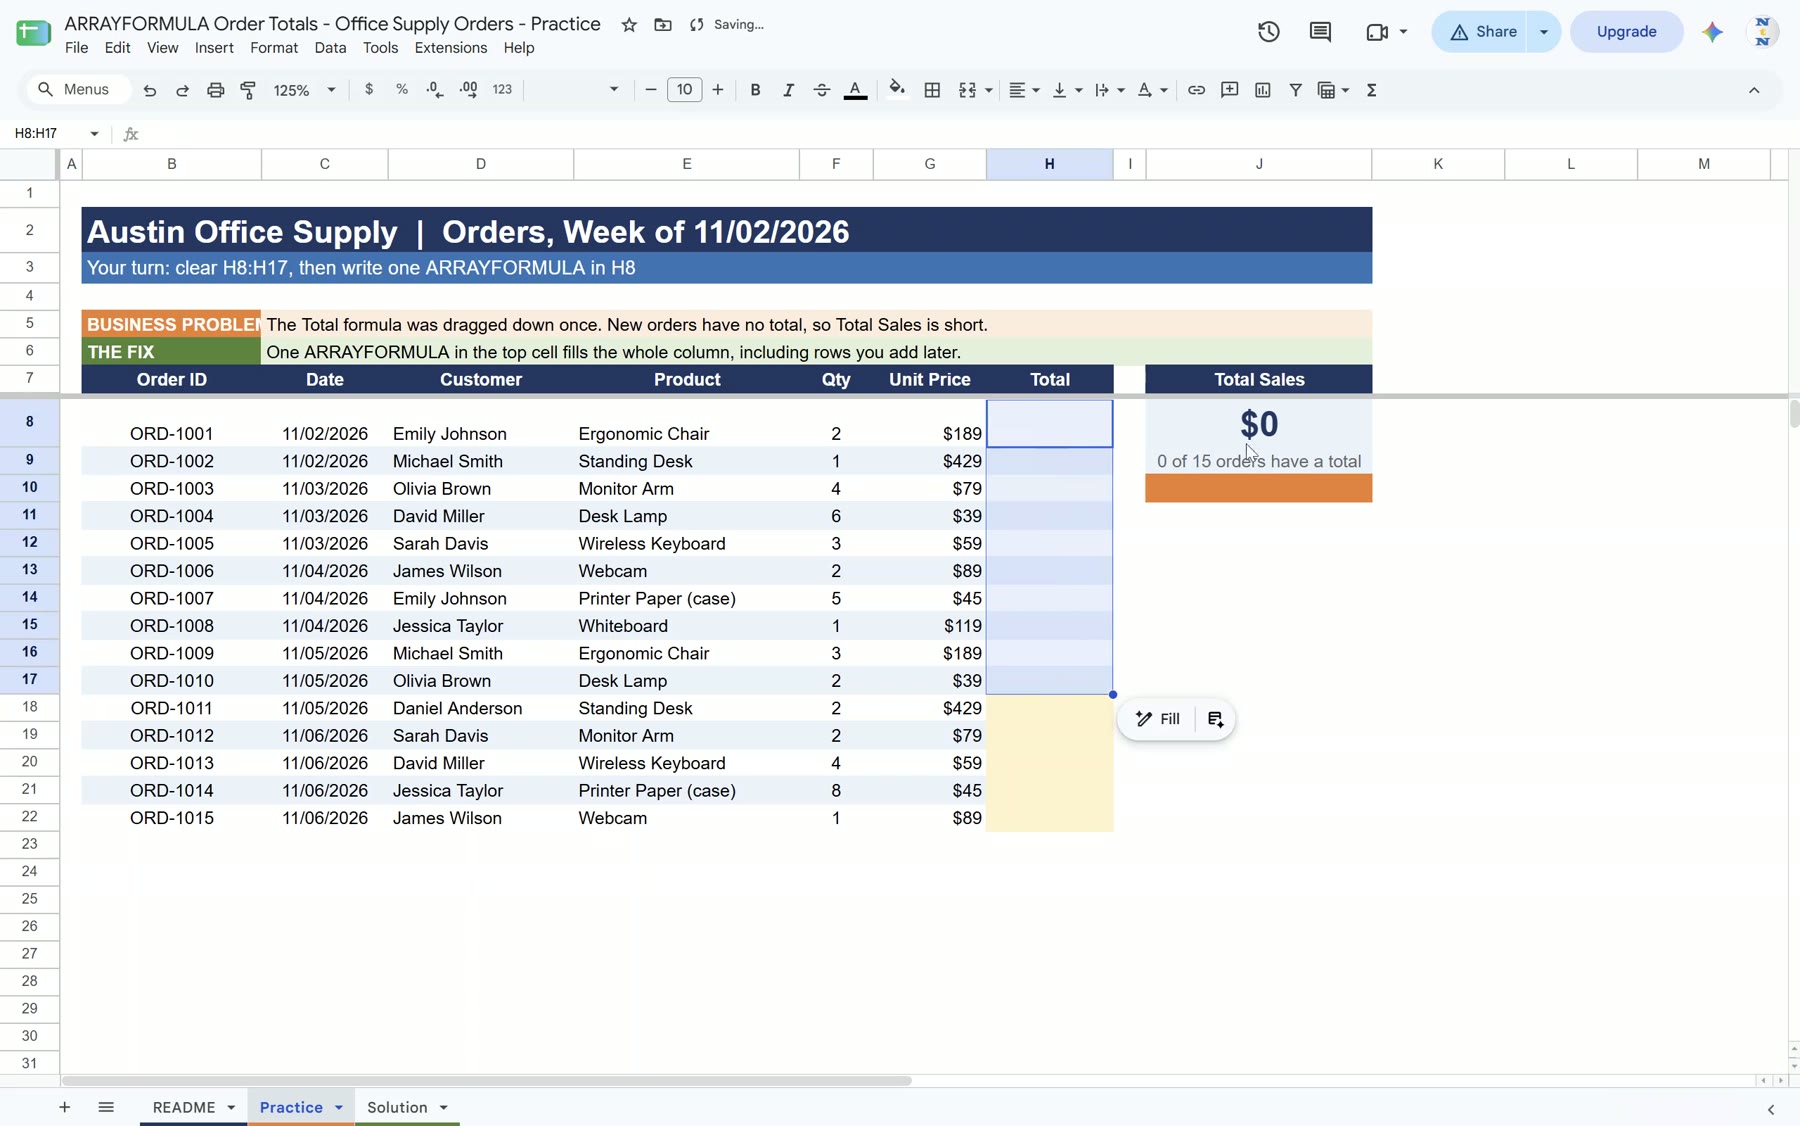
Task: Click the Fill suggestion button
Action: click(1158, 719)
